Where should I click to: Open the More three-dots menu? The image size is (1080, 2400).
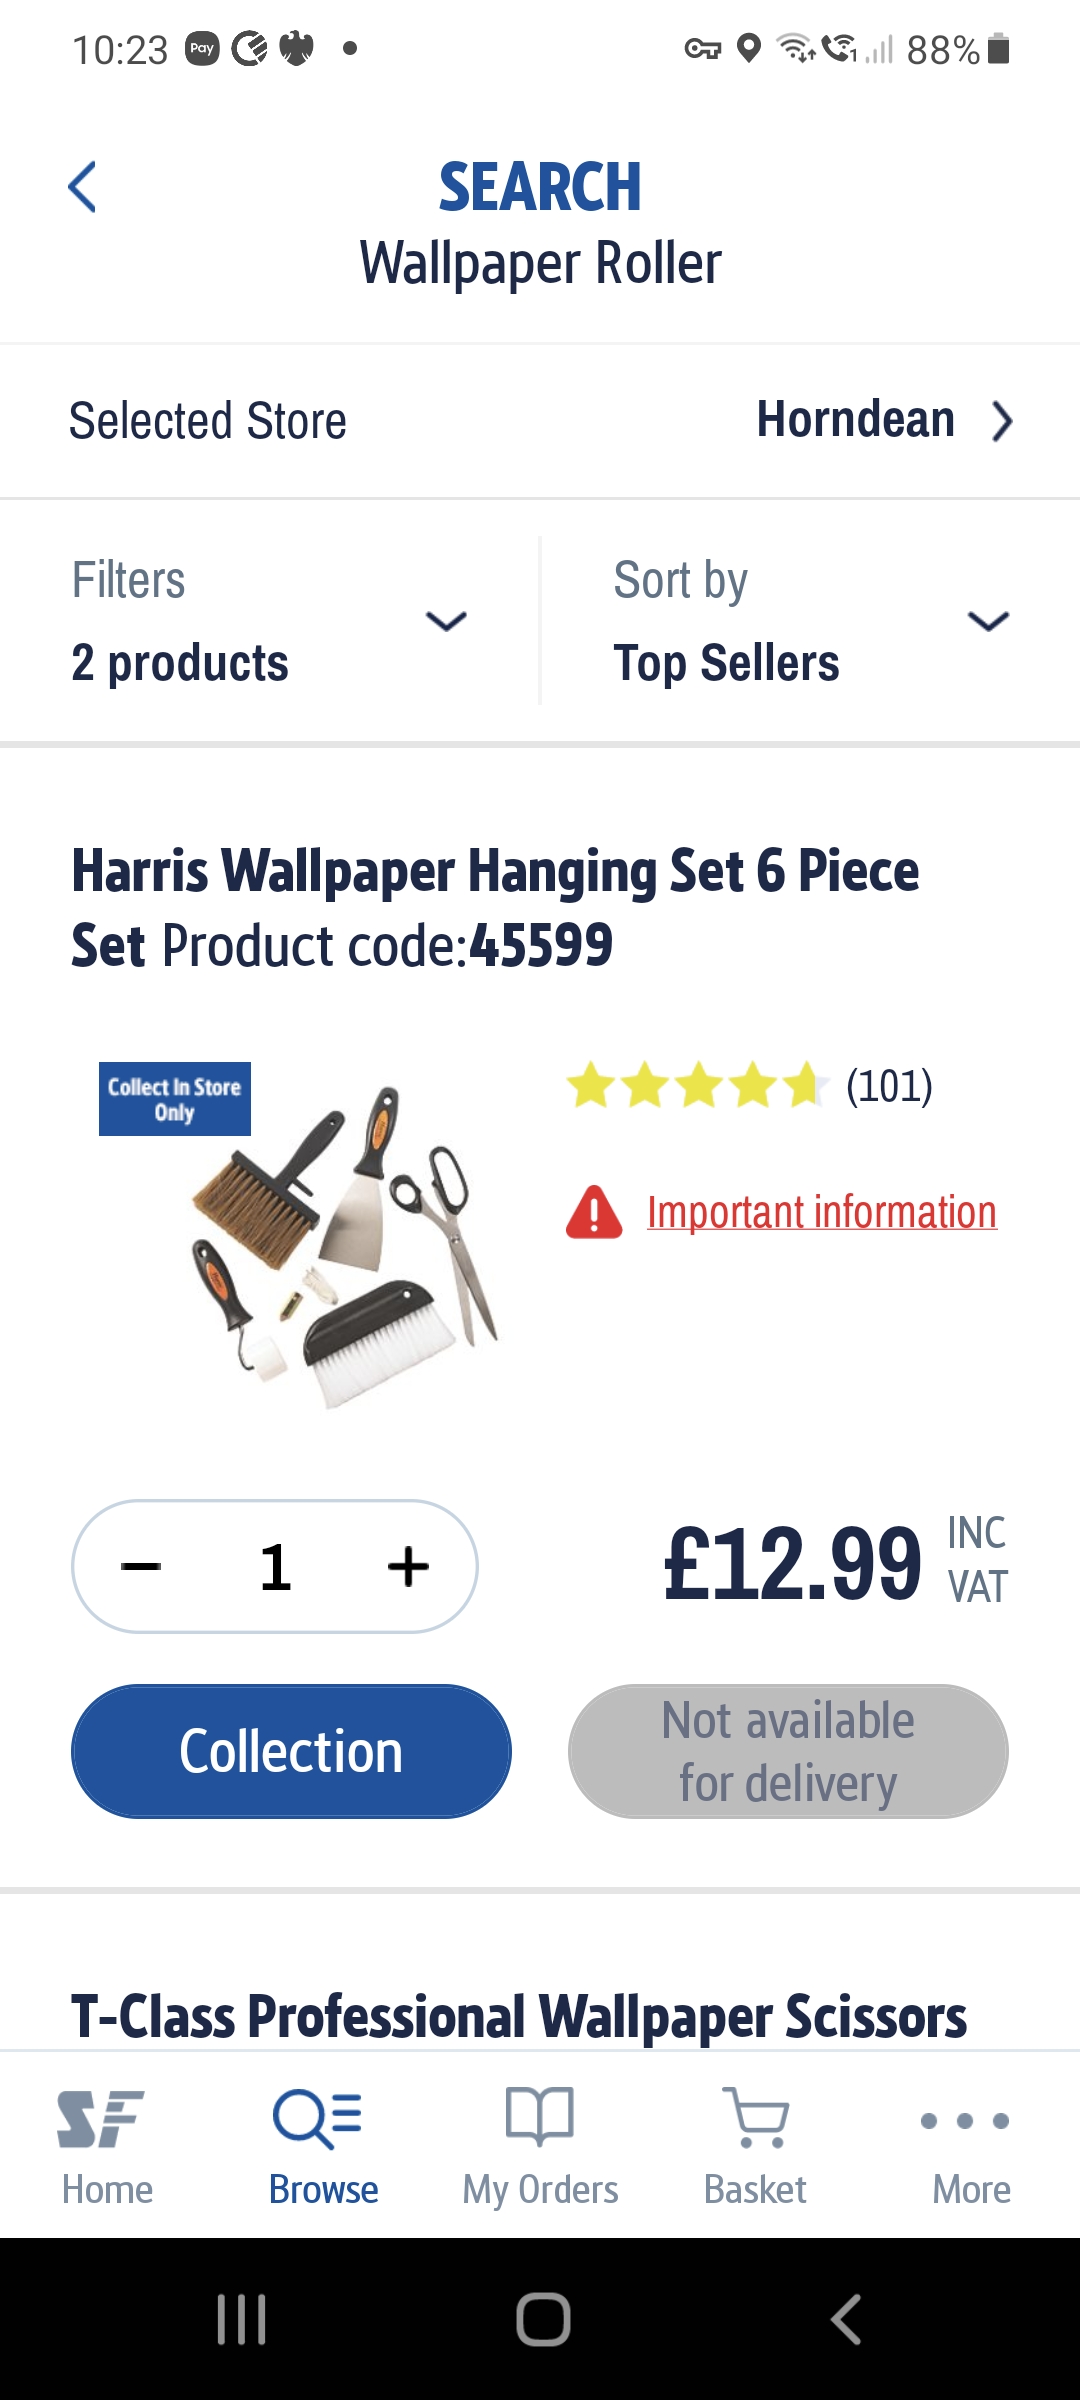965,2120
